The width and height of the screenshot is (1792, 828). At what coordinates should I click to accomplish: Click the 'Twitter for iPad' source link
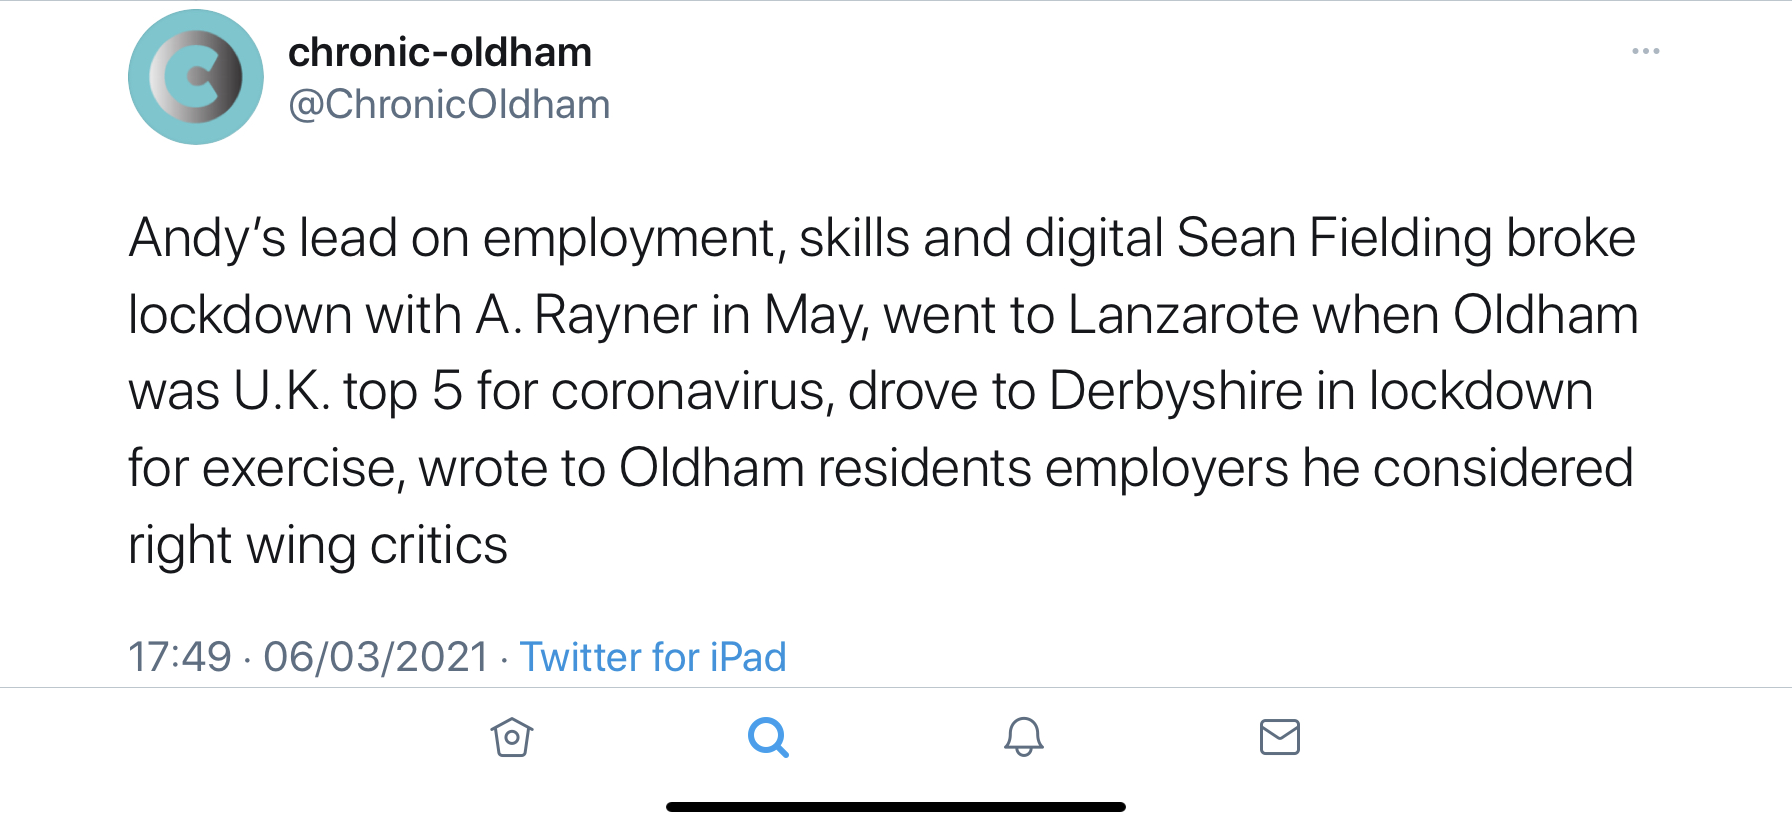coord(653,657)
